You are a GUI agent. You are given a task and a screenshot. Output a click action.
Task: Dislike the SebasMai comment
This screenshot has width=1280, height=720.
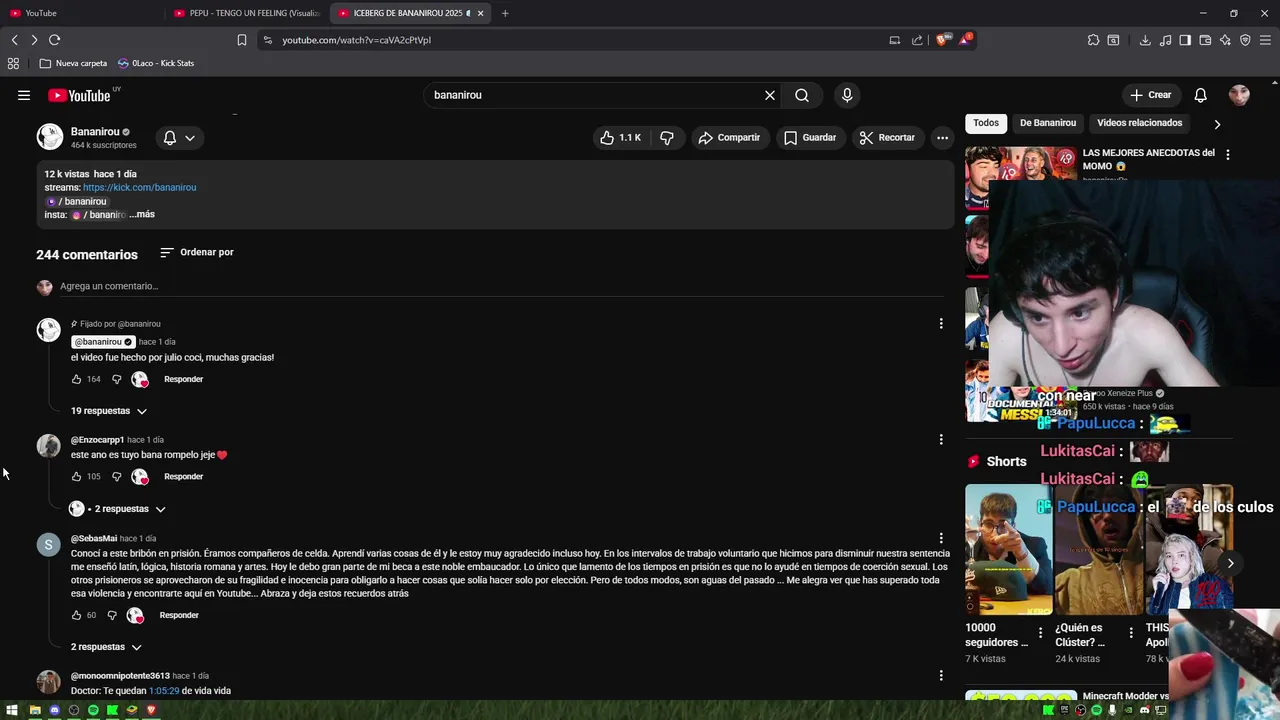(x=112, y=615)
